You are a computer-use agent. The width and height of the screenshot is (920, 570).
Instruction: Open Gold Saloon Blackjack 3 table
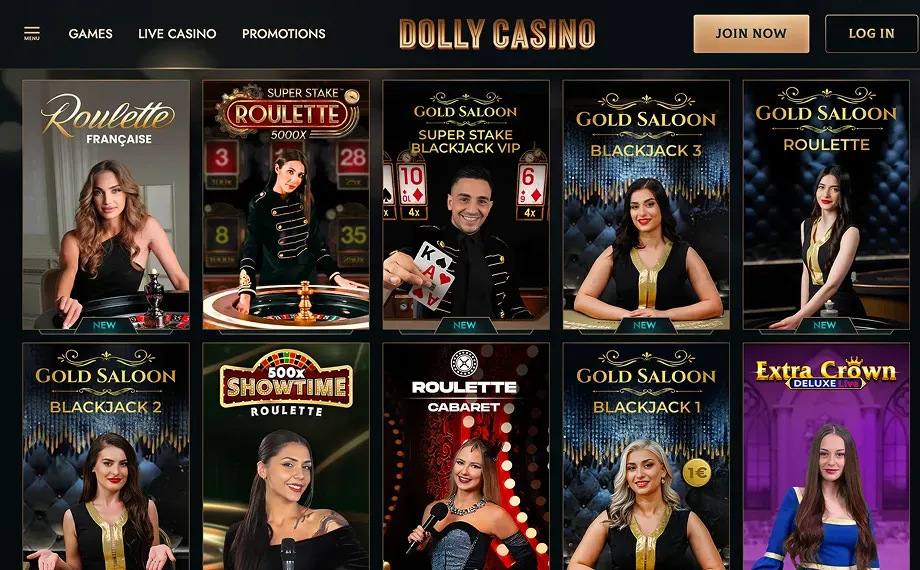click(x=646, y=205)
